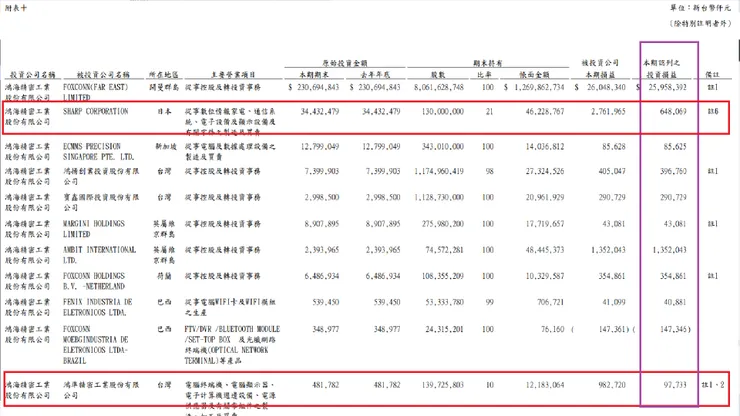Screen dimensions: 740x416
Task: Select book value 706,721
Action: 550,302
